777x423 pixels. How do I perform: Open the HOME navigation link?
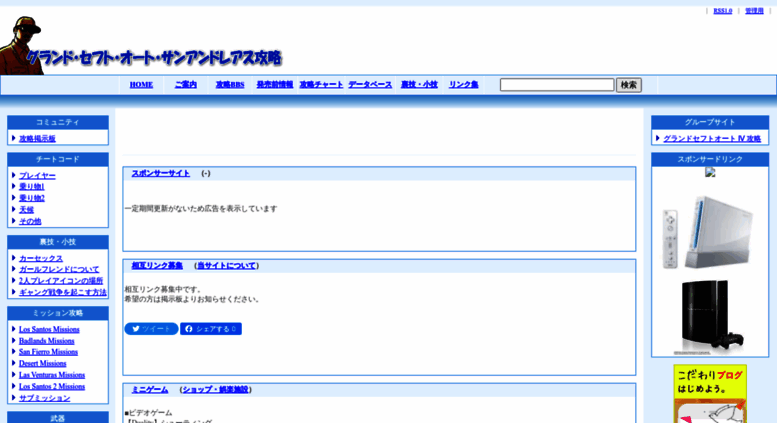point(141,85)
